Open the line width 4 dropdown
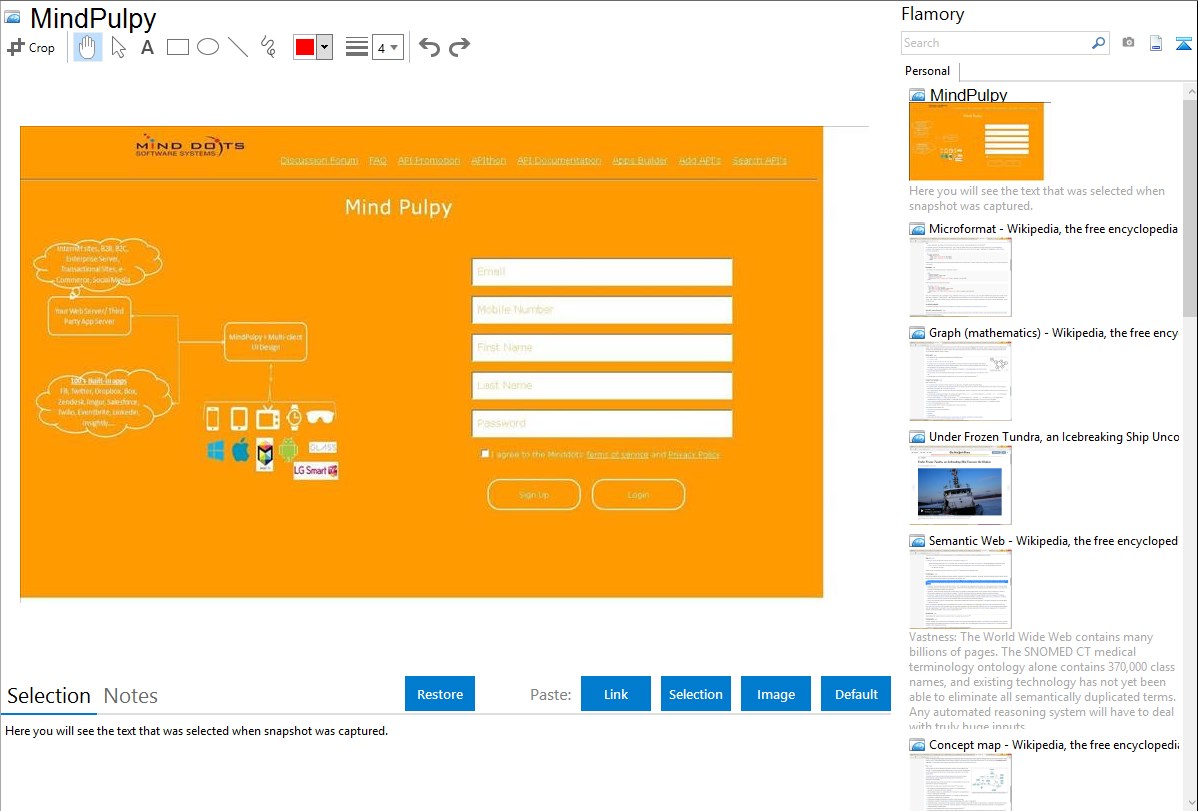1198x811 pixels. (x=388, y=47)
